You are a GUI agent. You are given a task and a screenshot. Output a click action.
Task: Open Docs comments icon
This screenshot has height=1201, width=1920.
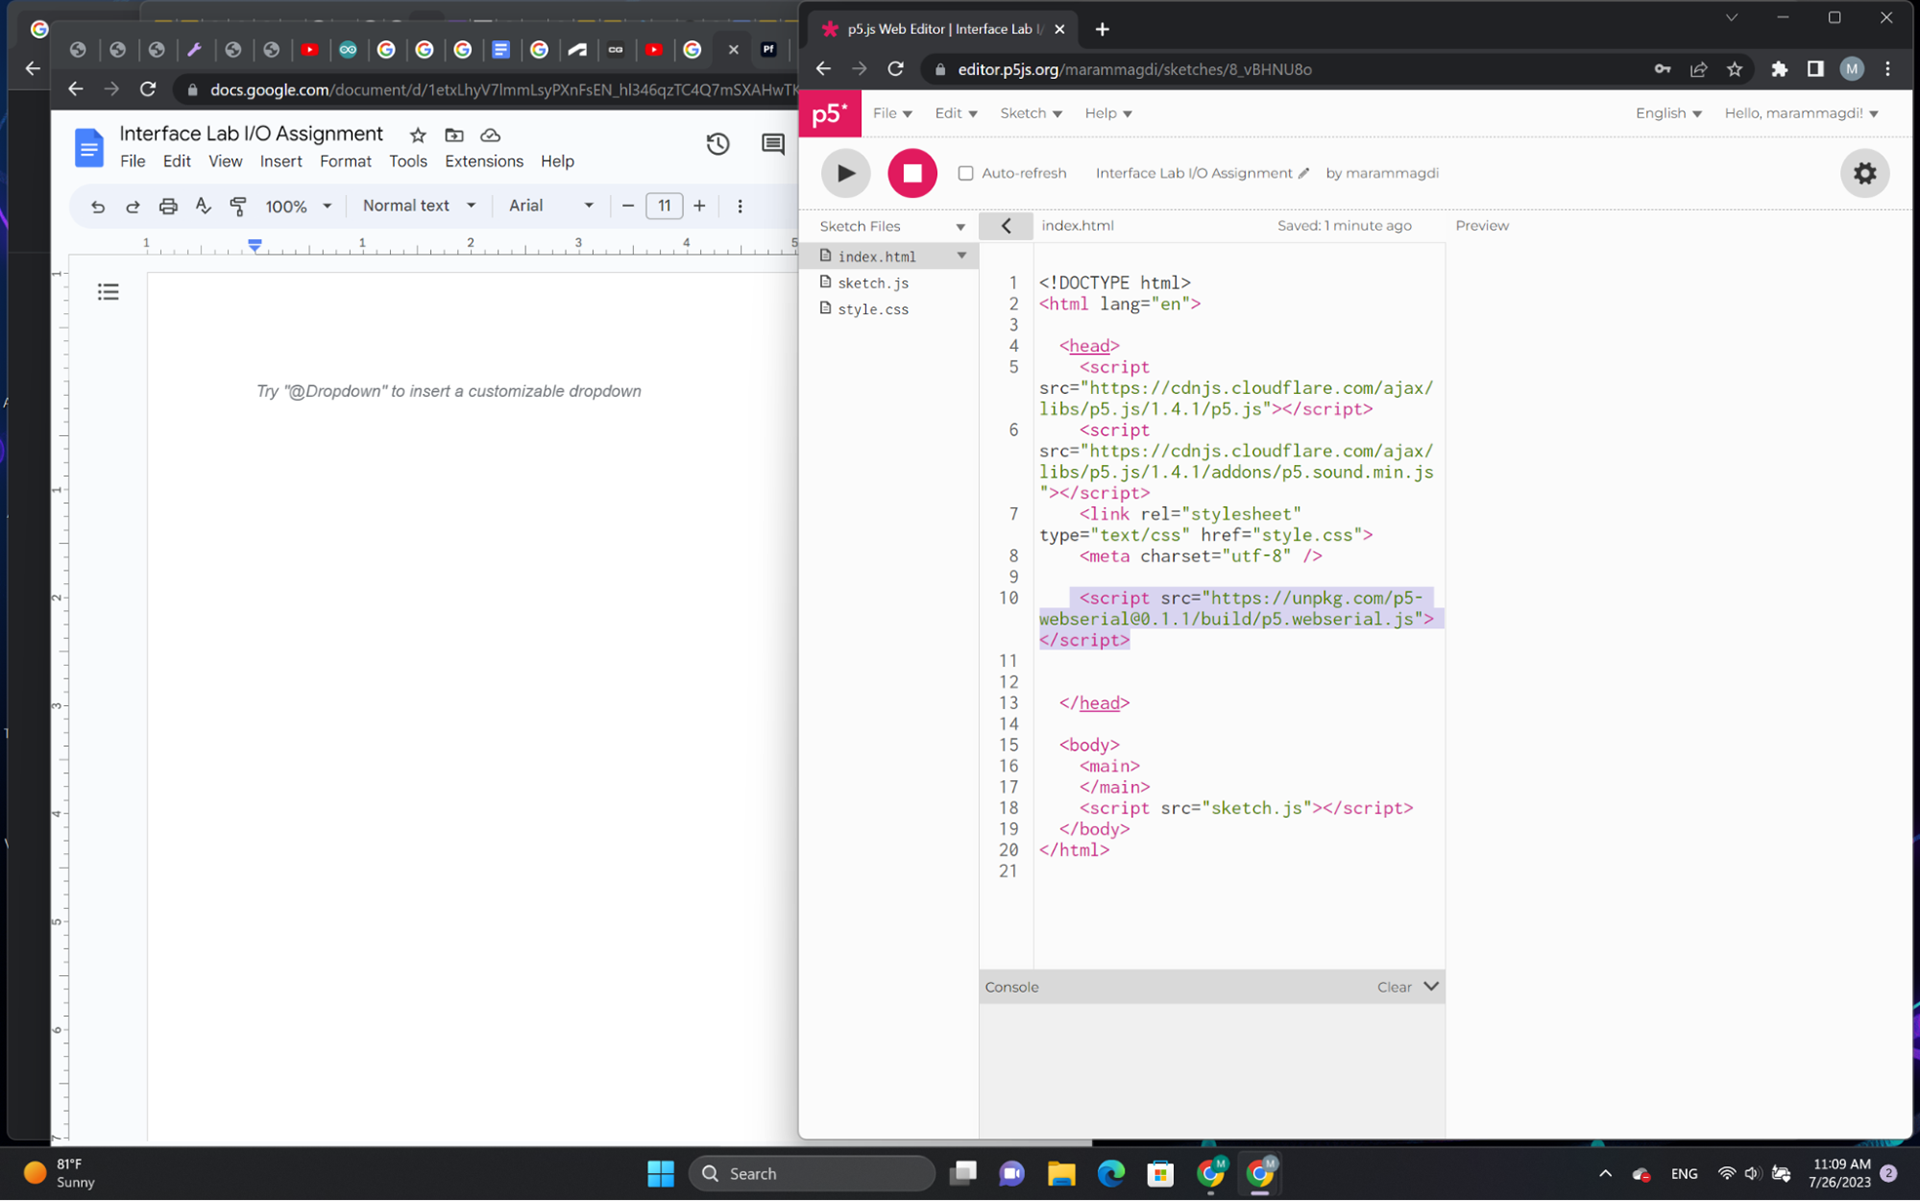coord(773,145)
